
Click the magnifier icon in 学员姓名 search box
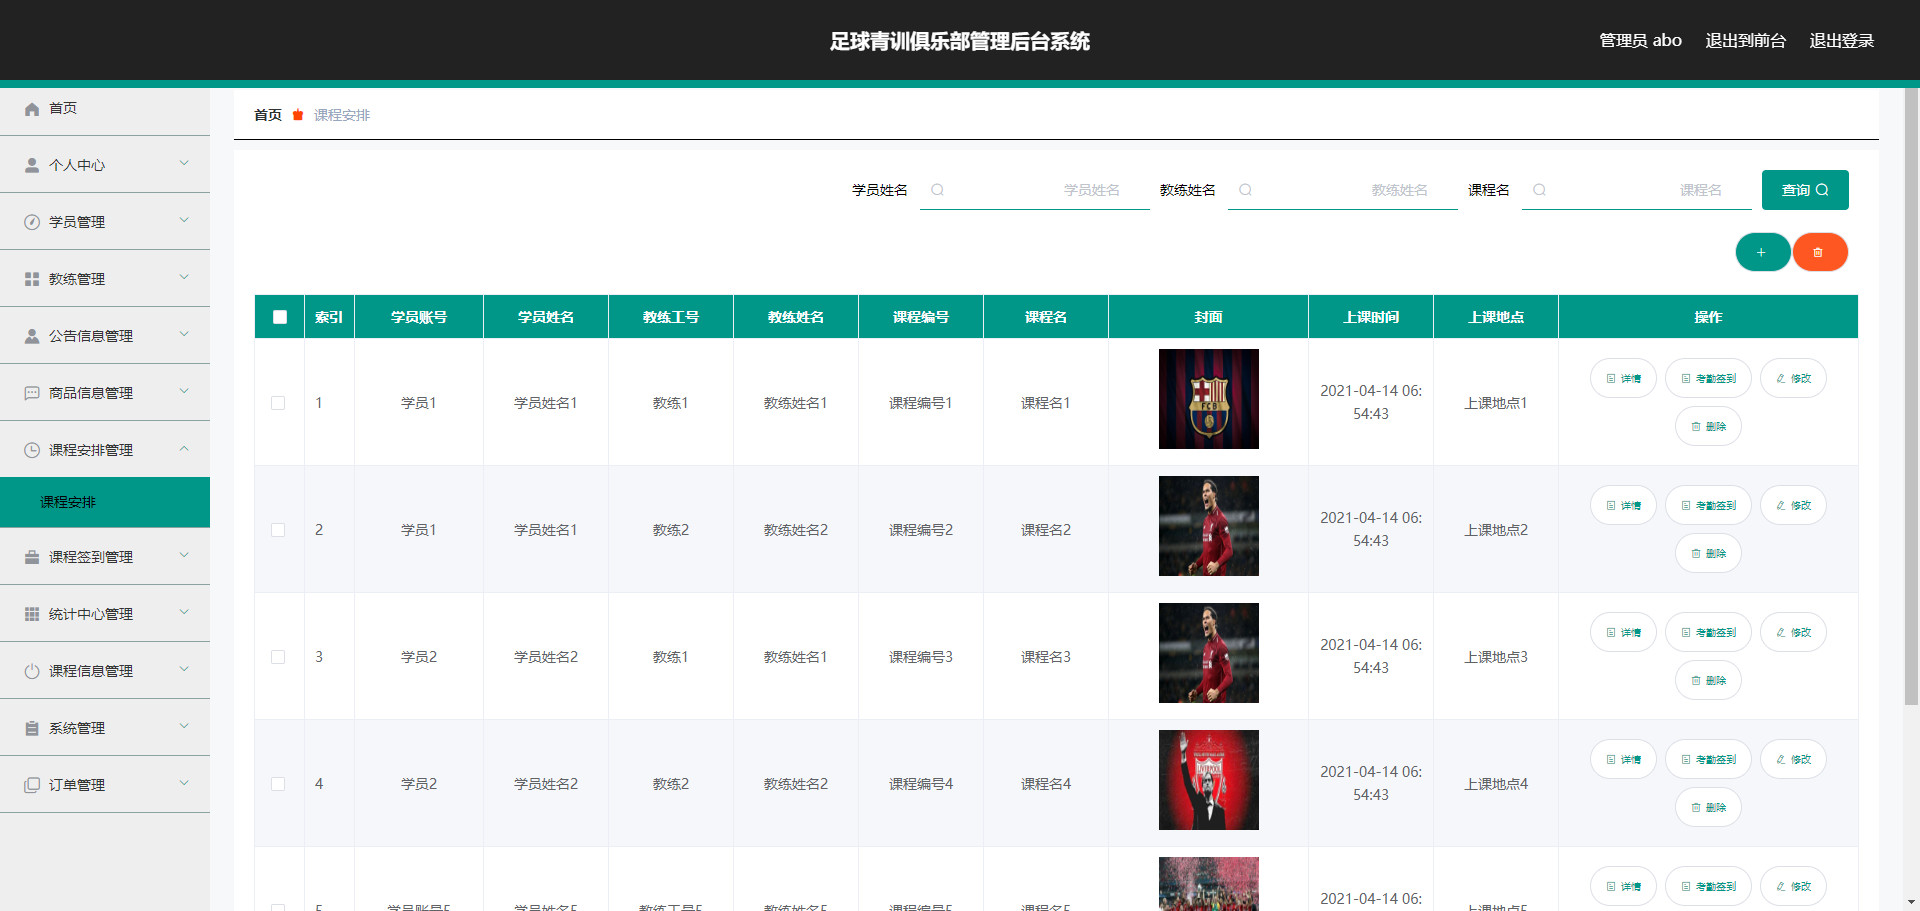pos(937,190)
